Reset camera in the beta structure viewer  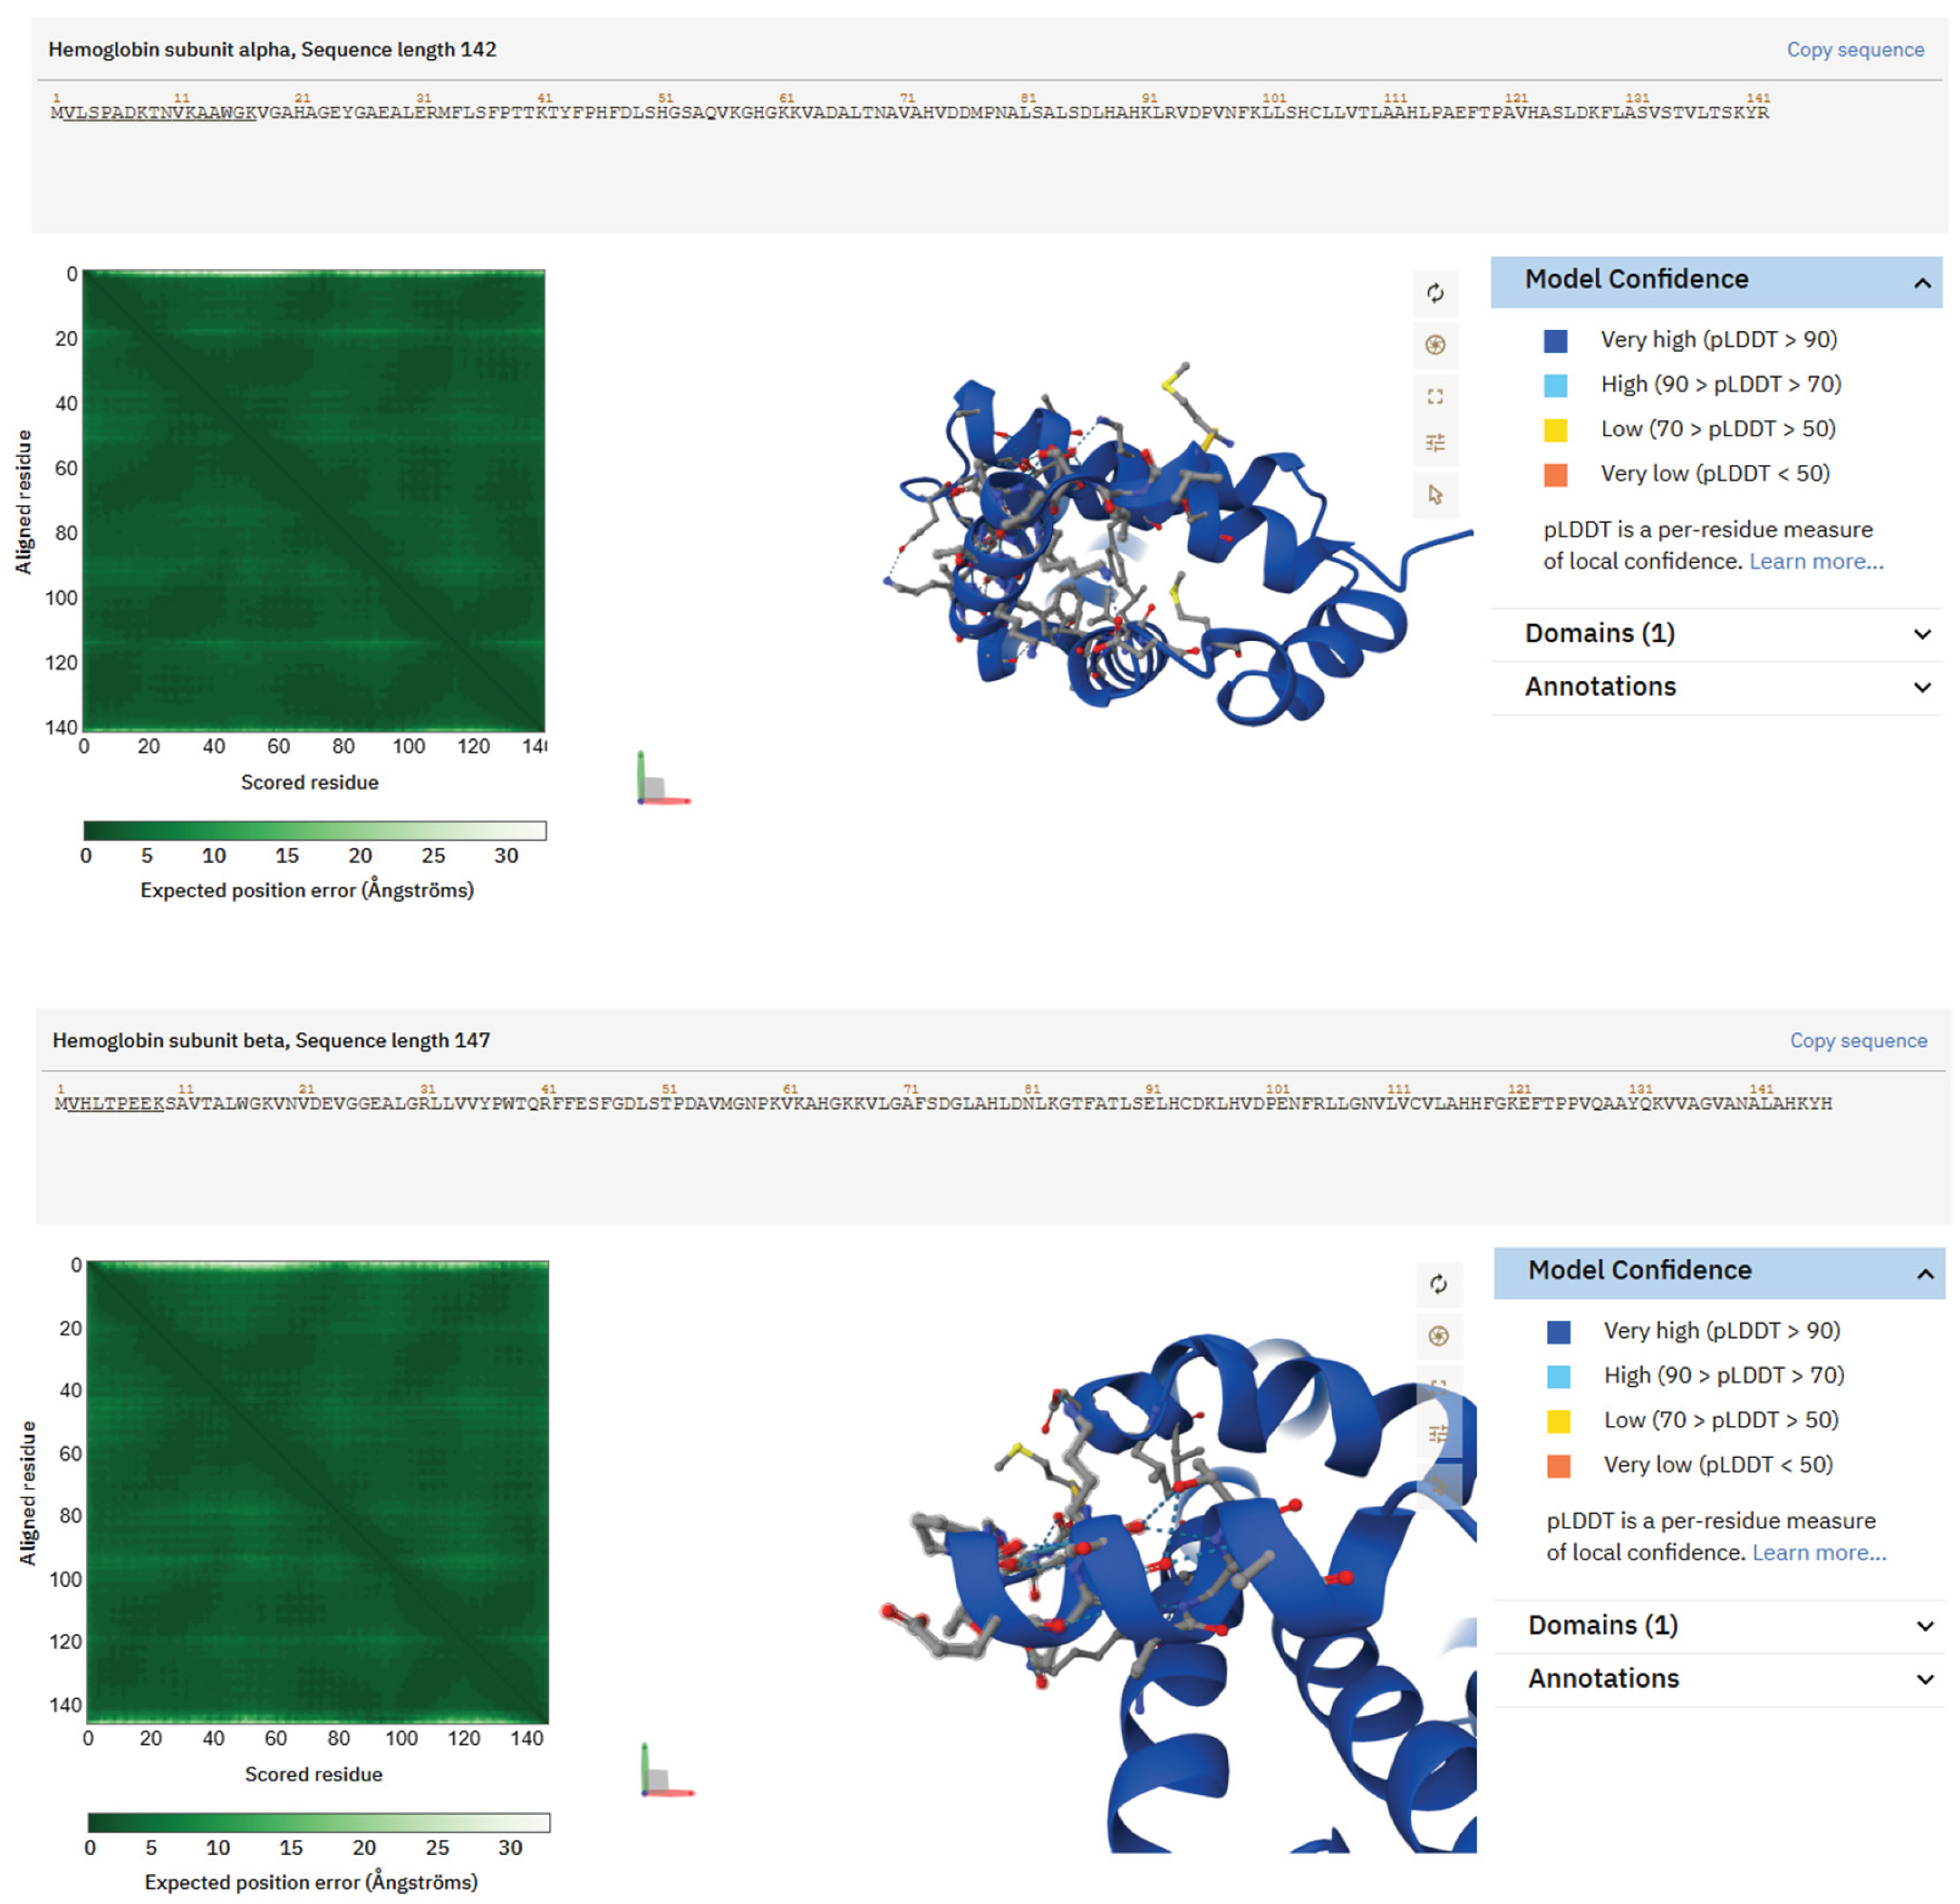pos(1437,1285)
